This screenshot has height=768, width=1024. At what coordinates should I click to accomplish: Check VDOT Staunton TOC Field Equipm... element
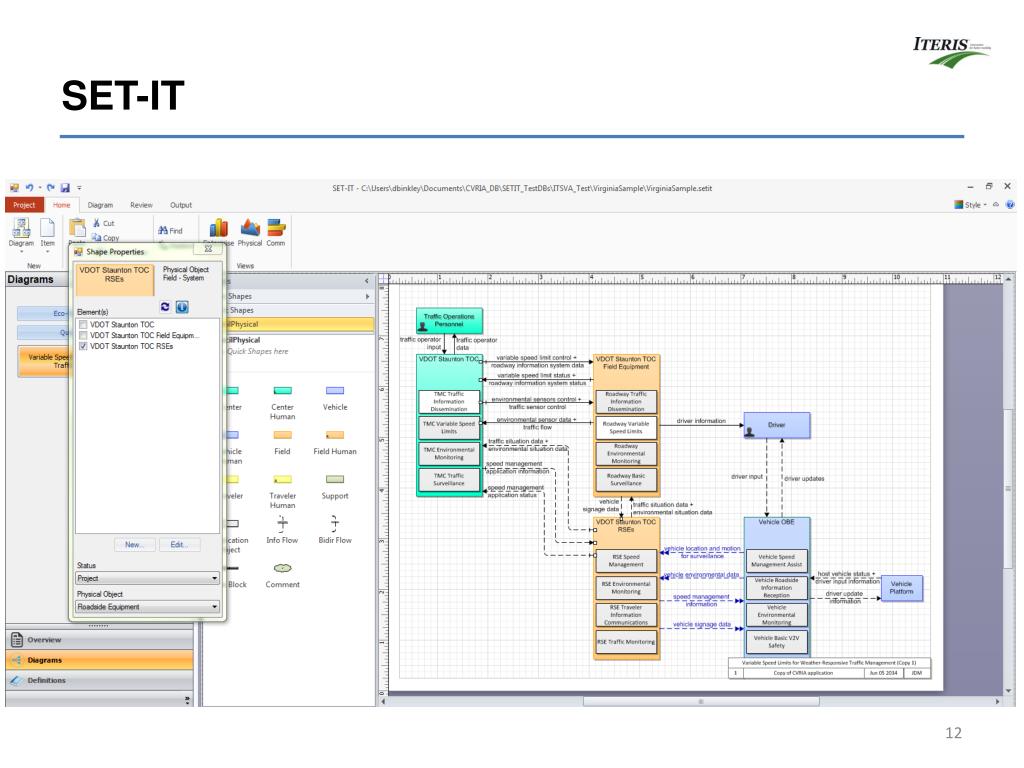(83, 336)
